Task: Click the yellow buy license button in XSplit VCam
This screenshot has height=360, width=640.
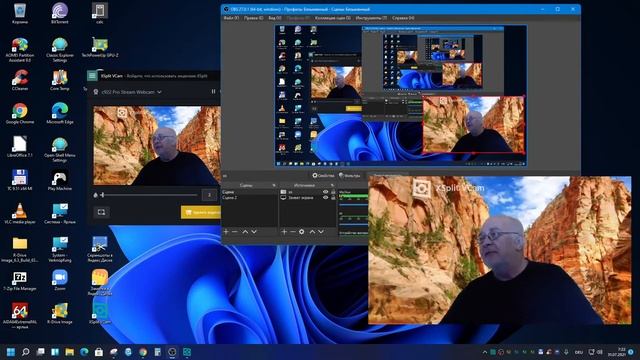Action: pos(200,212)
